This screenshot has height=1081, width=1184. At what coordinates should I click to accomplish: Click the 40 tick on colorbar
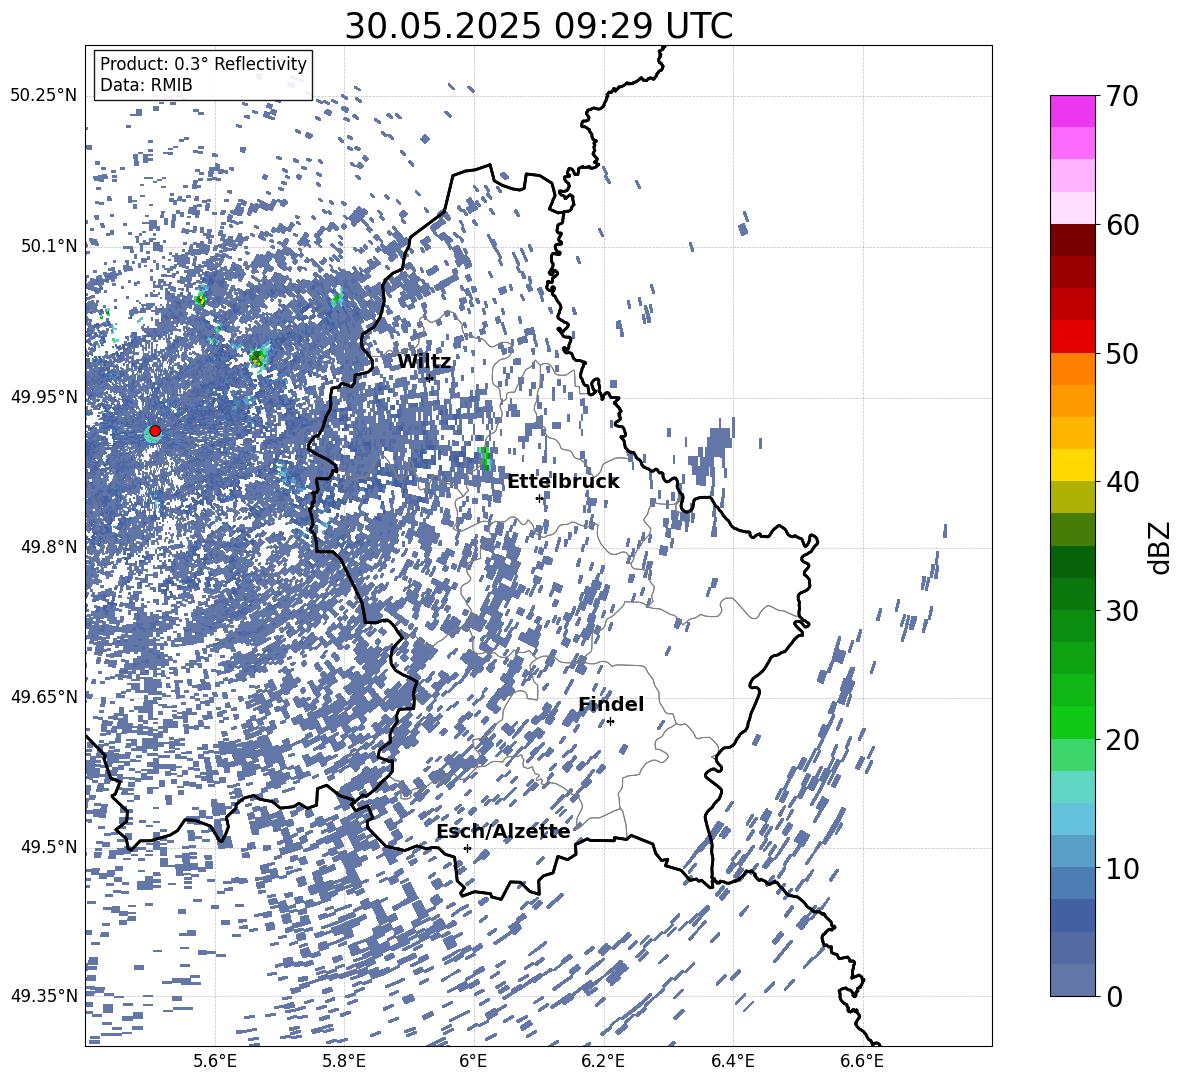tap(1121, 482)
